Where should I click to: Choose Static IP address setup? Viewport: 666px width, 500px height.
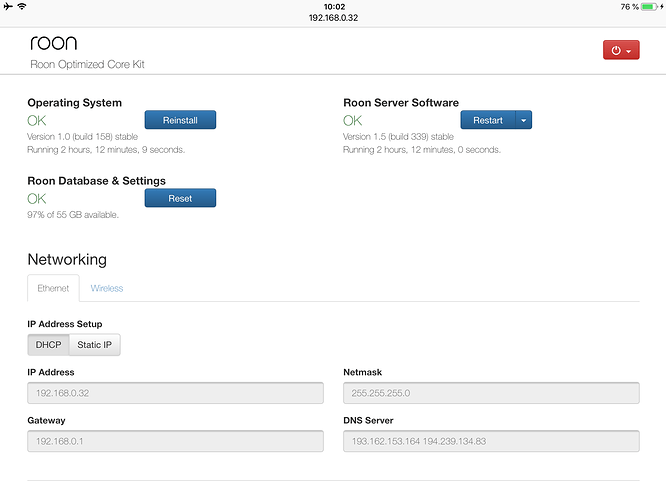[x=95, y=345]
